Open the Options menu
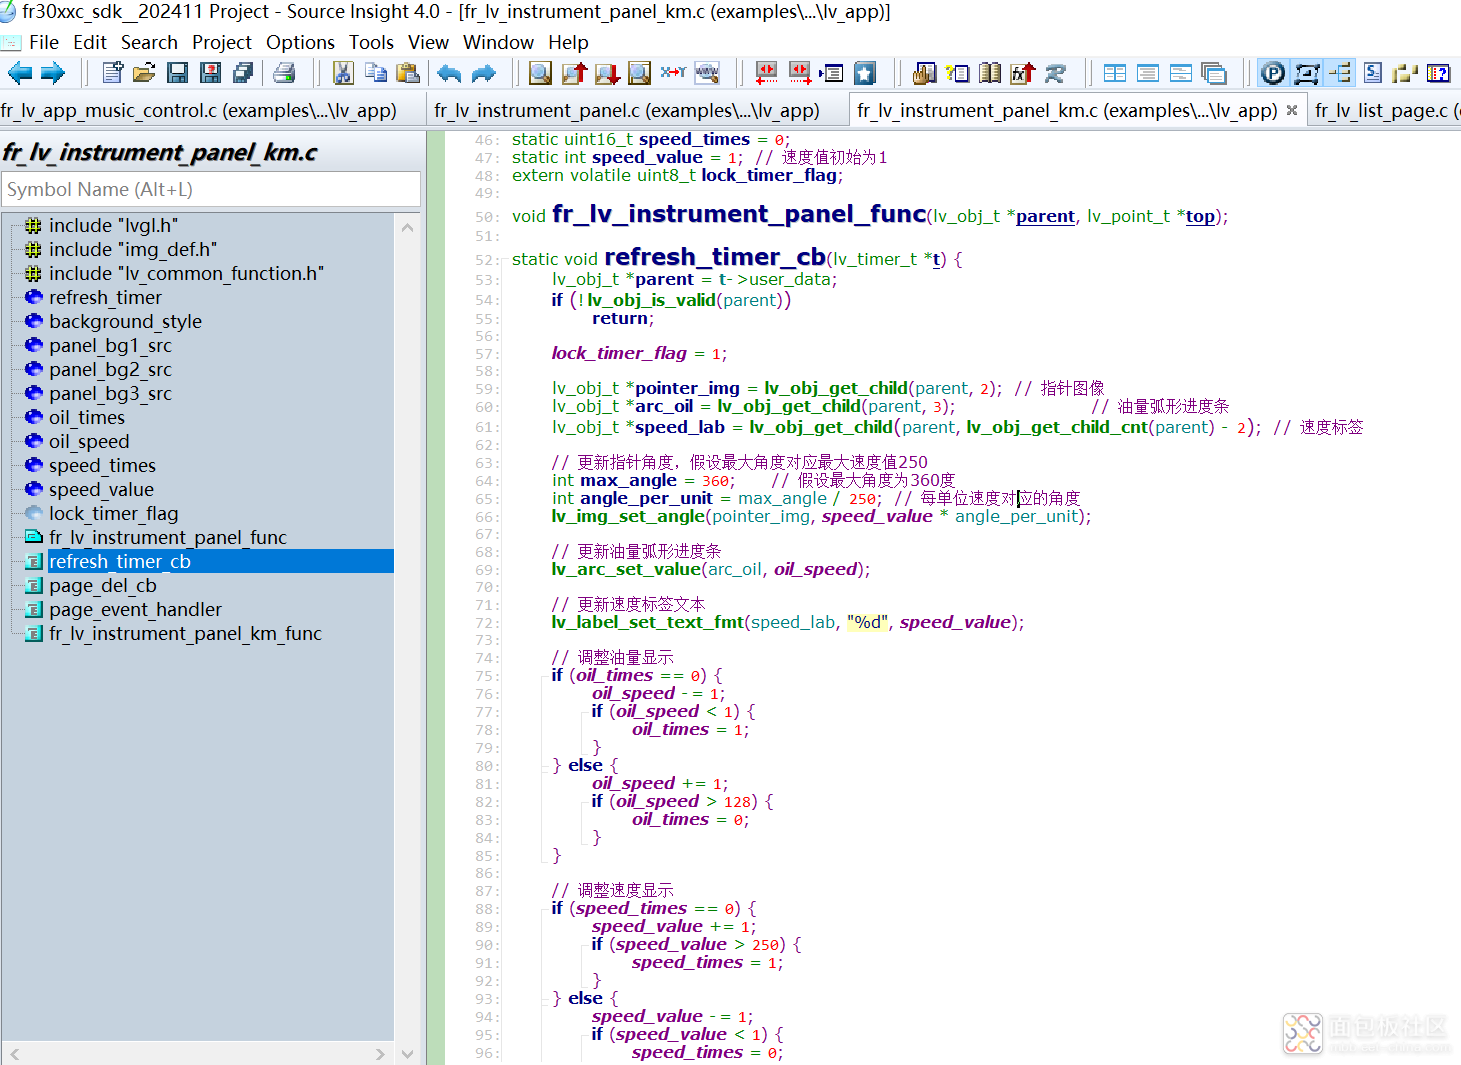The width and height of the screenshot is (1461, 1065). 300,42
